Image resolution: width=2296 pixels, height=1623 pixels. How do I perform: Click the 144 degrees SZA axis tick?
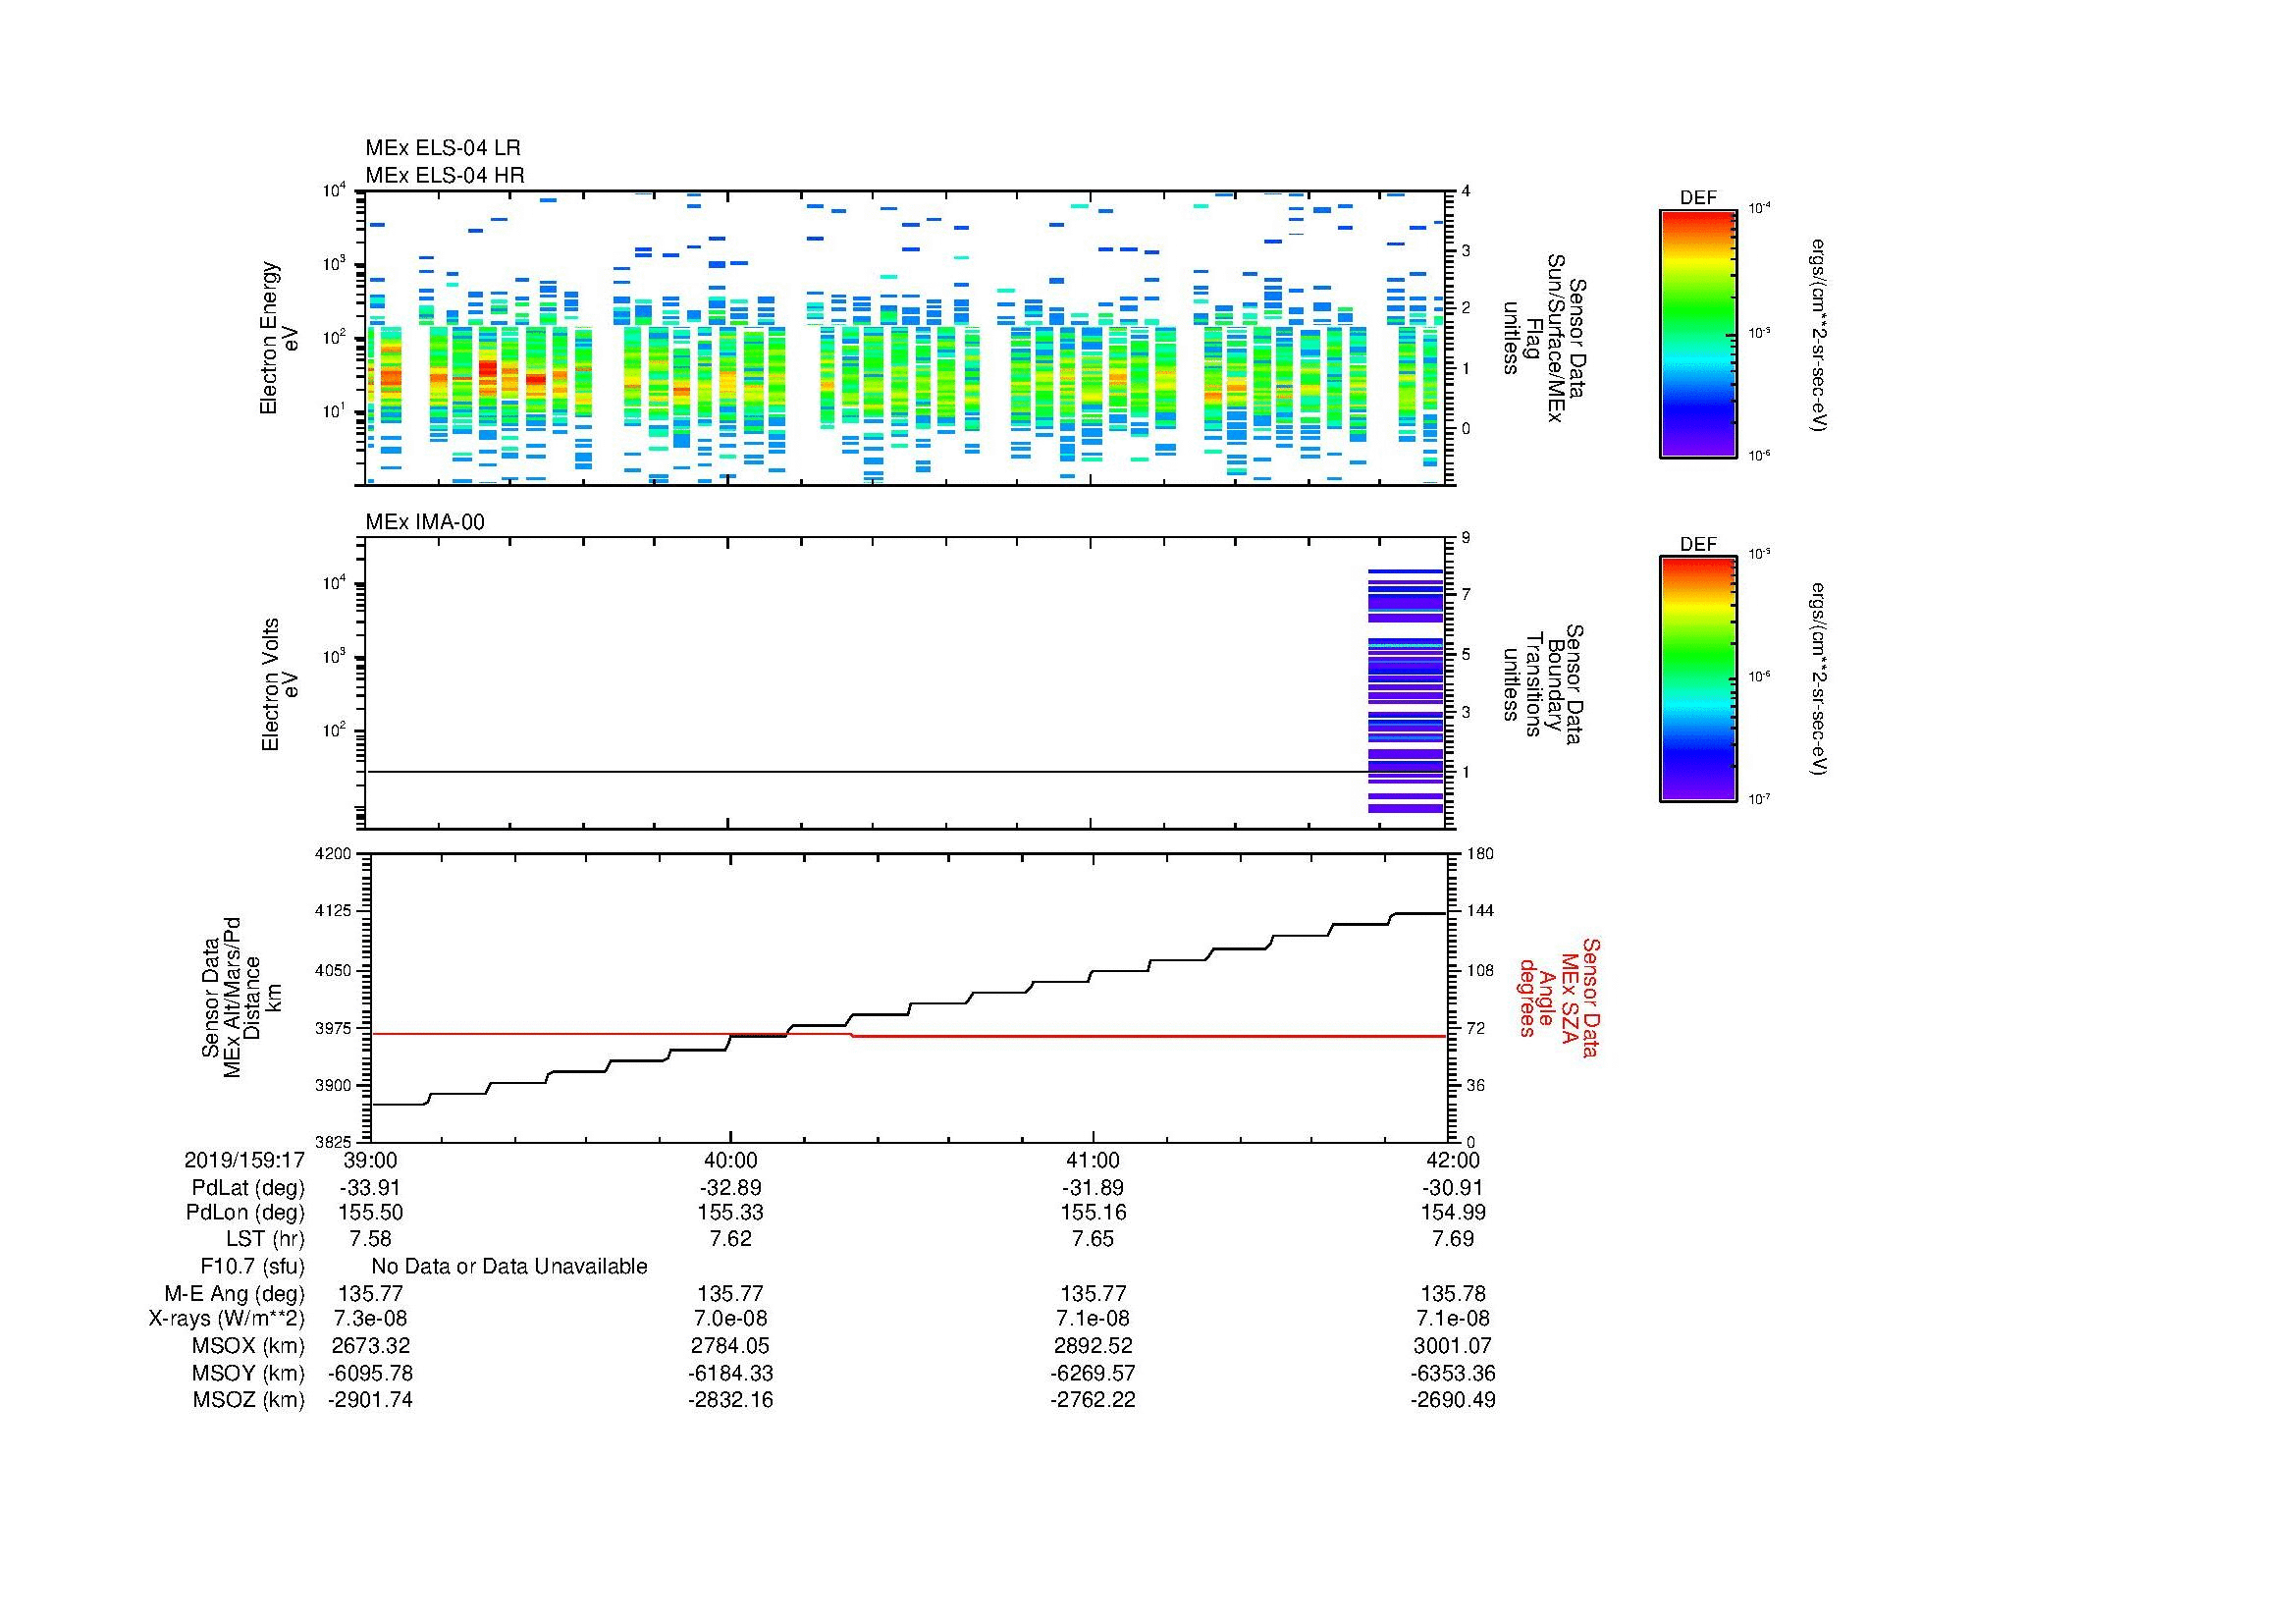(x=1479, y=912)
